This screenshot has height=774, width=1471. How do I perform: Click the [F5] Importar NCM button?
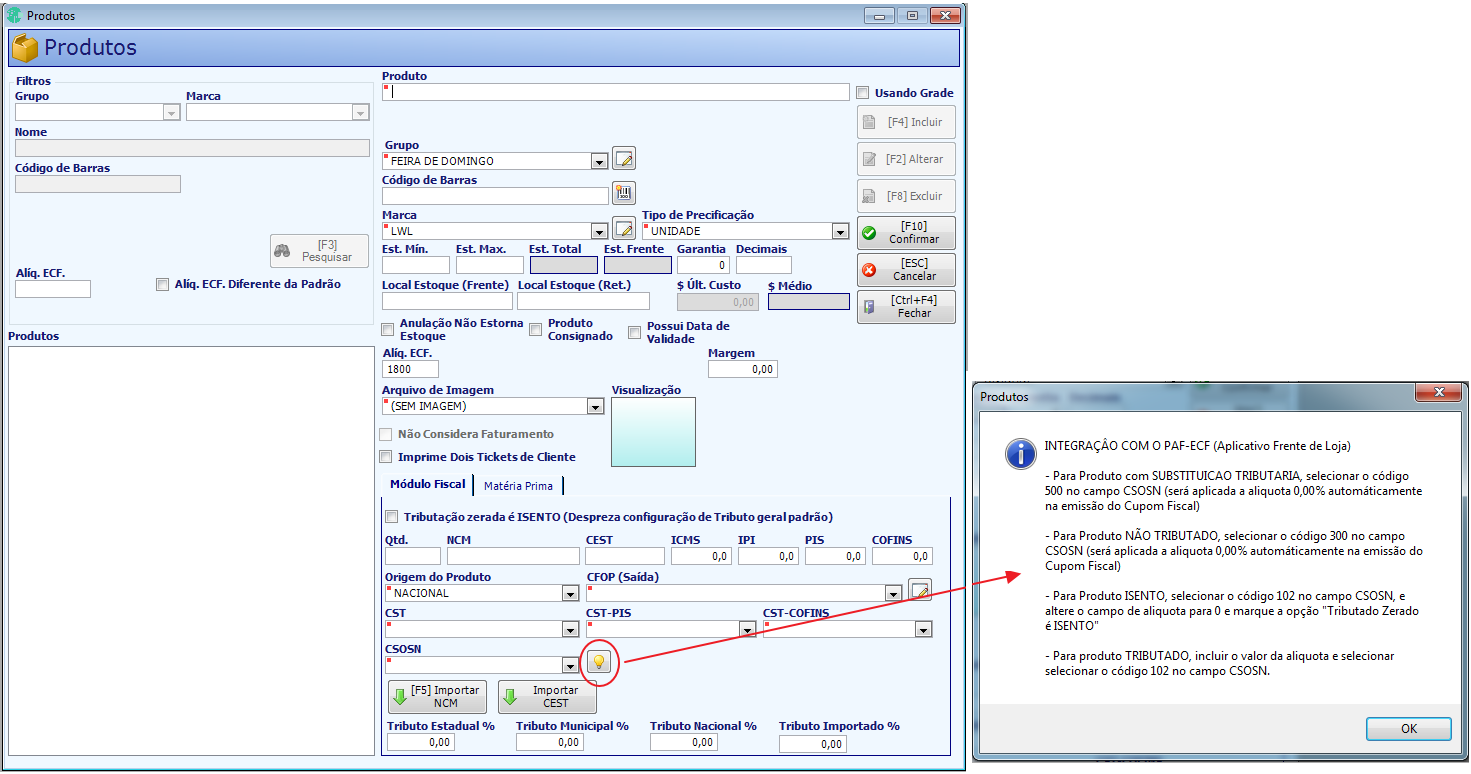point(436,696)
